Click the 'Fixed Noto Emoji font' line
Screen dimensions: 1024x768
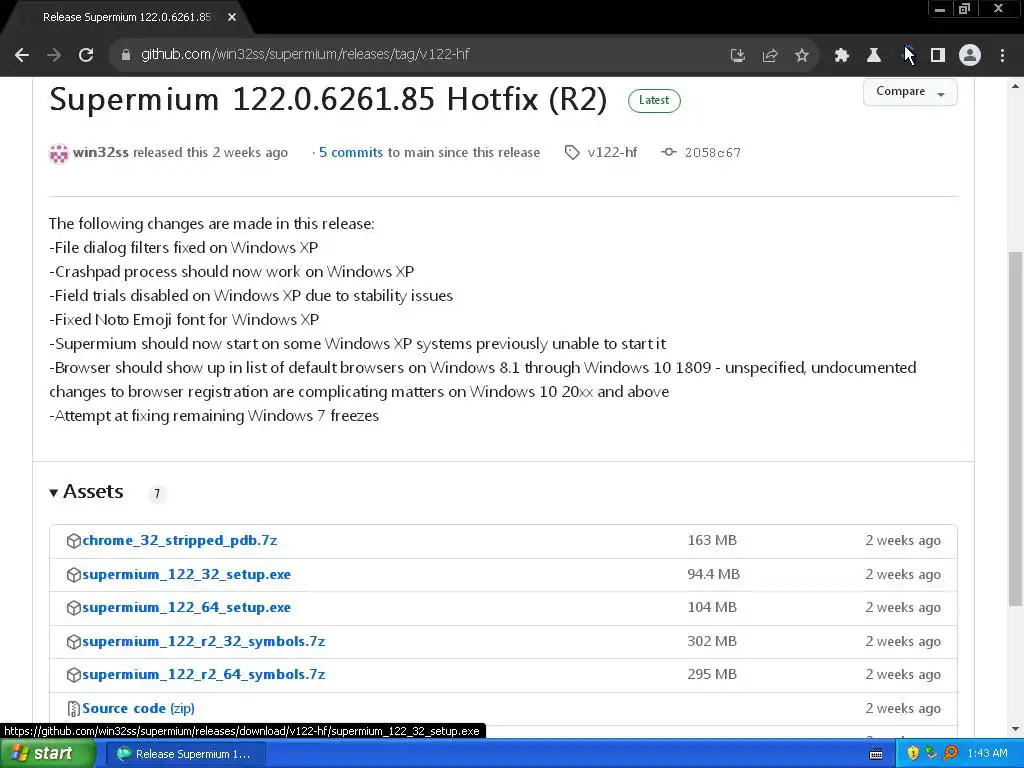(x=184, y=320)
